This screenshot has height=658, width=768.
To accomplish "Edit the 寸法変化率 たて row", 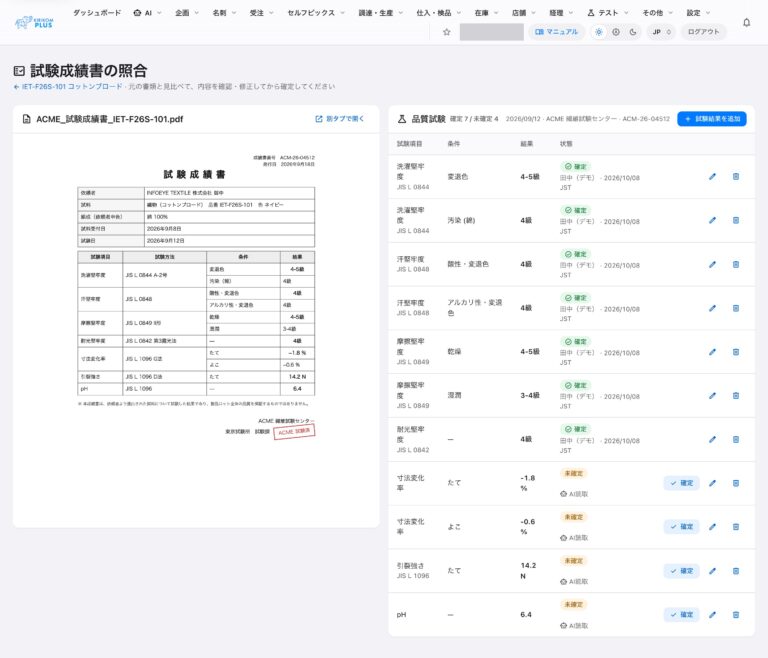I will pyautogui.click(x=712, y=483).
